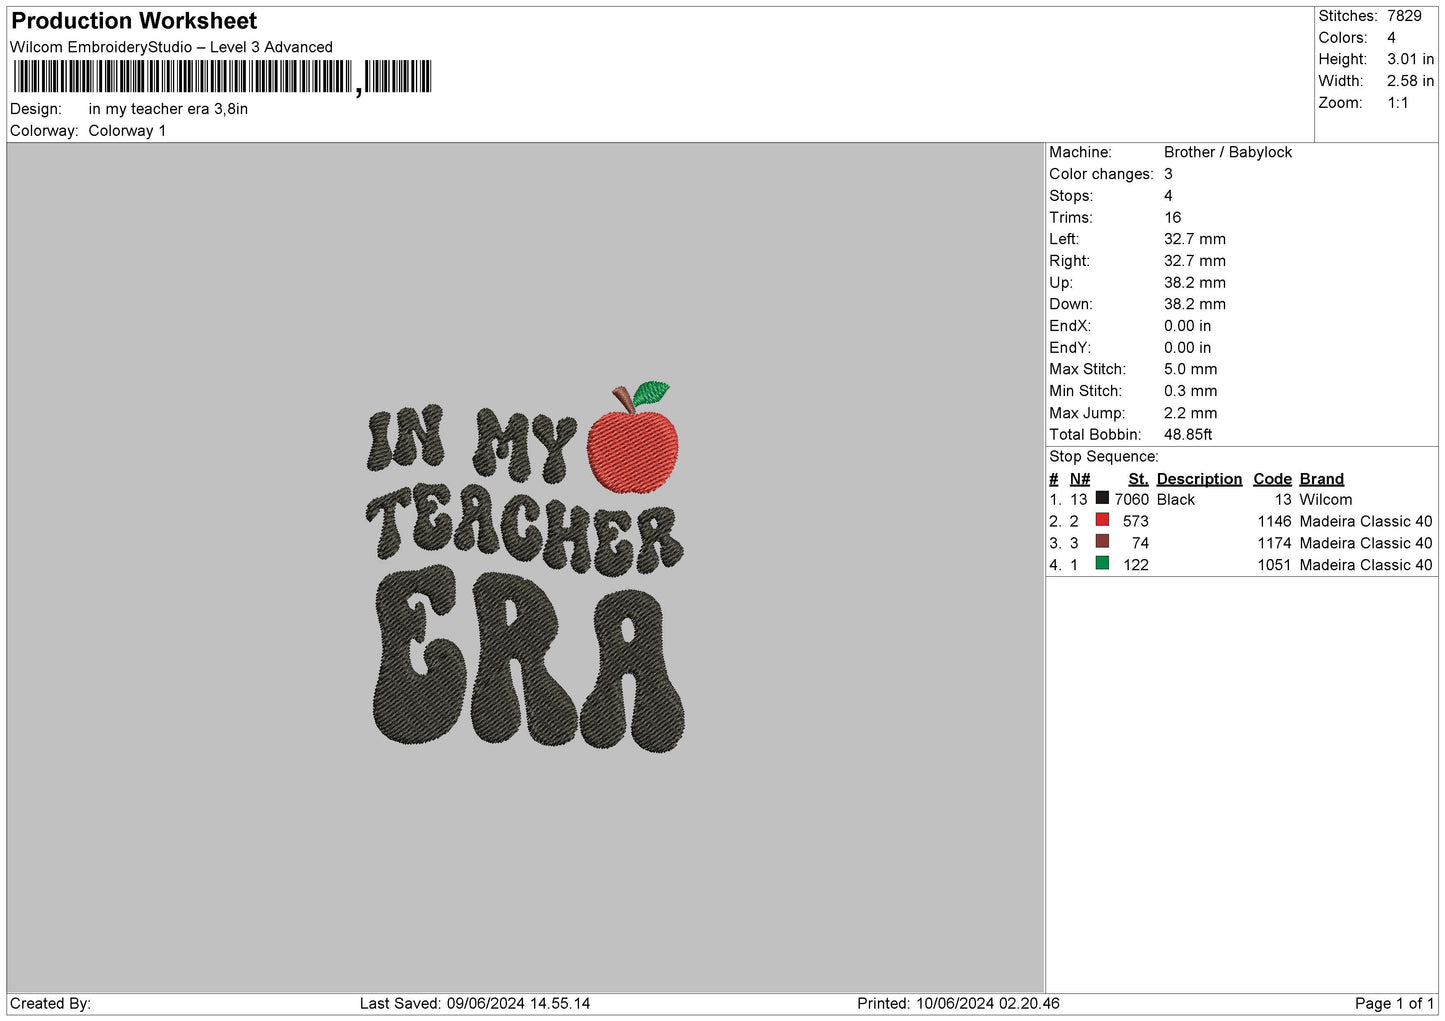Click Total Bobbin value 48.85ft

click(x=1188, y=434)
